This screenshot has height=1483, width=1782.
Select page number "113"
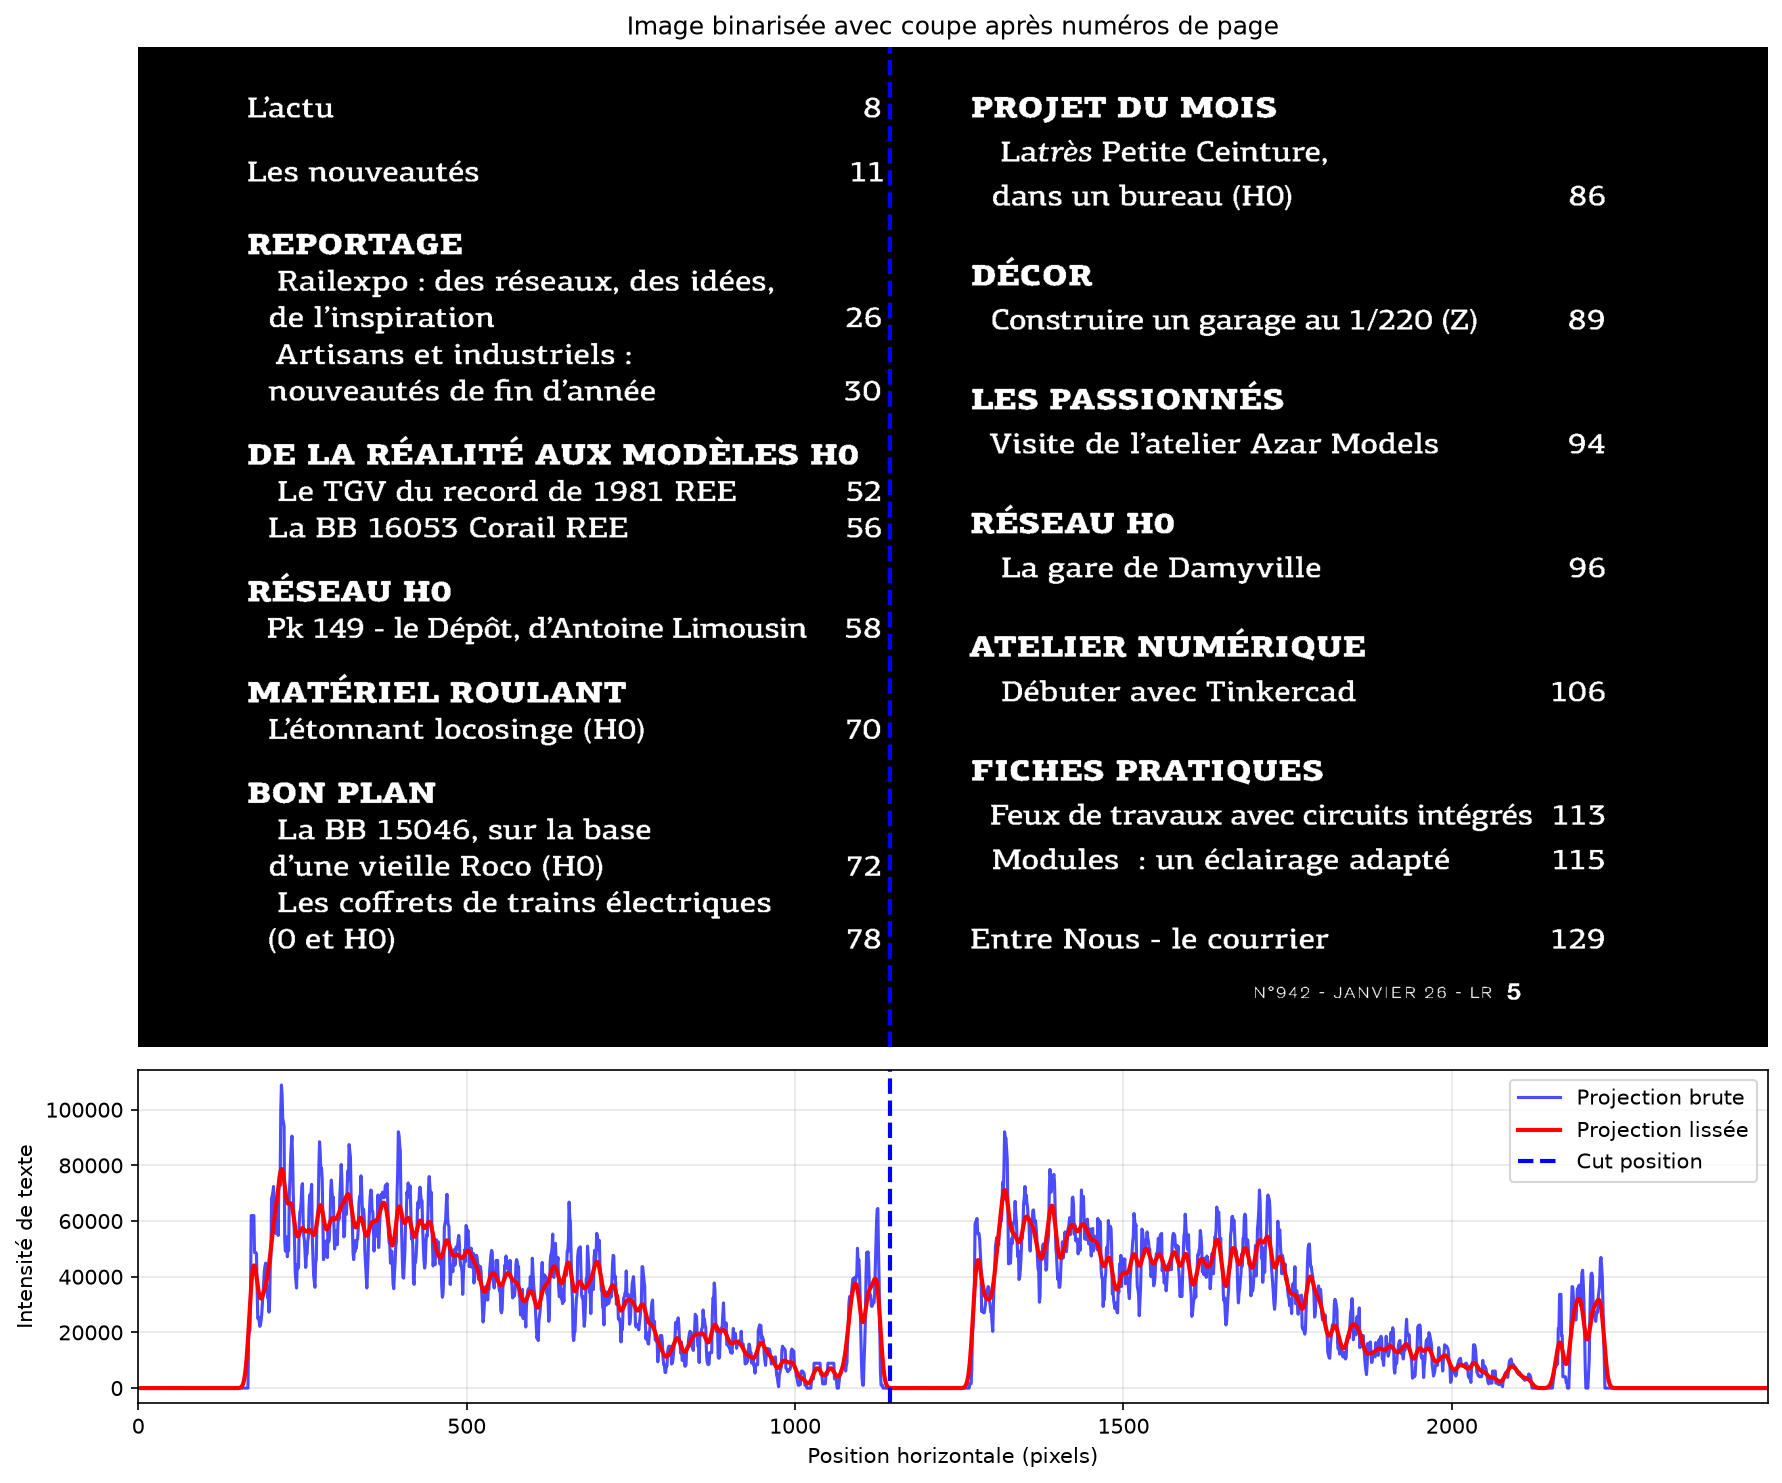(x=1579, y=816)
